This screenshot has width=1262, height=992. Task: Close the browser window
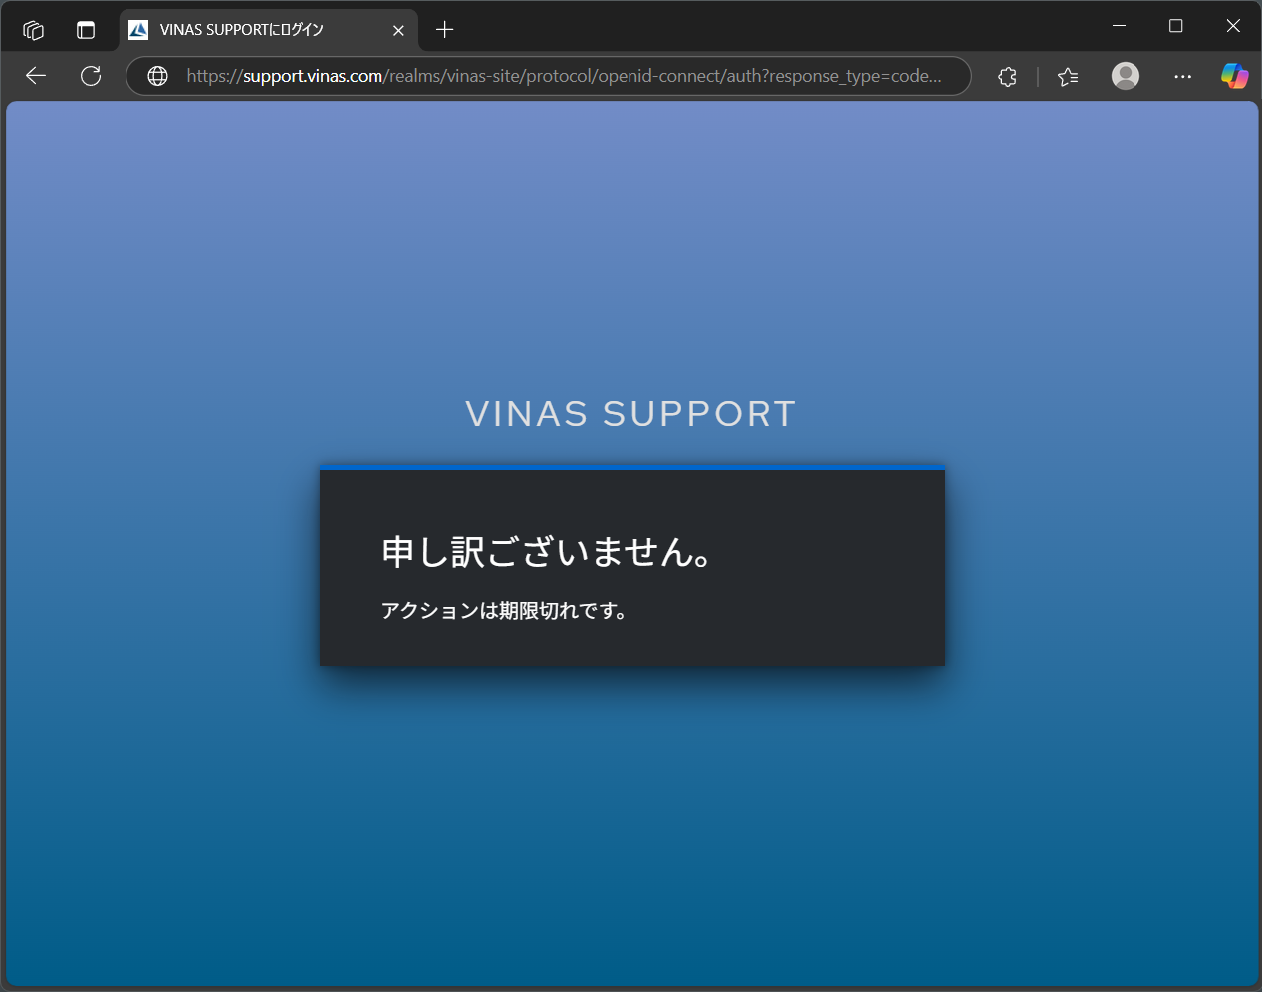click(1233, 26)
